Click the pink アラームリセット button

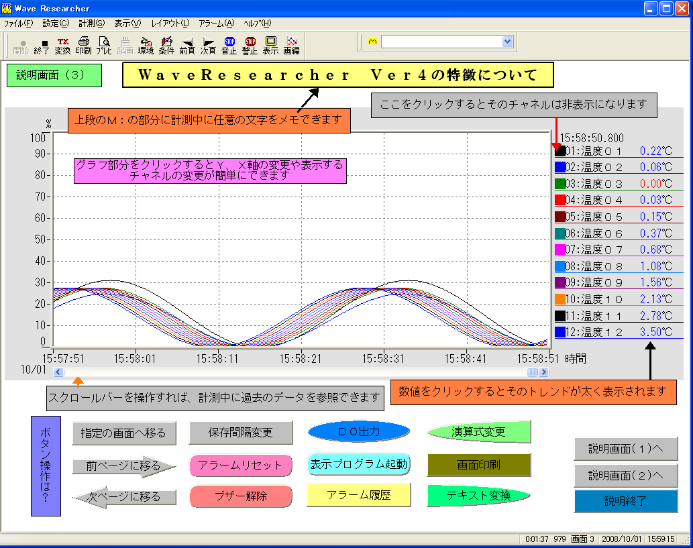240,465
